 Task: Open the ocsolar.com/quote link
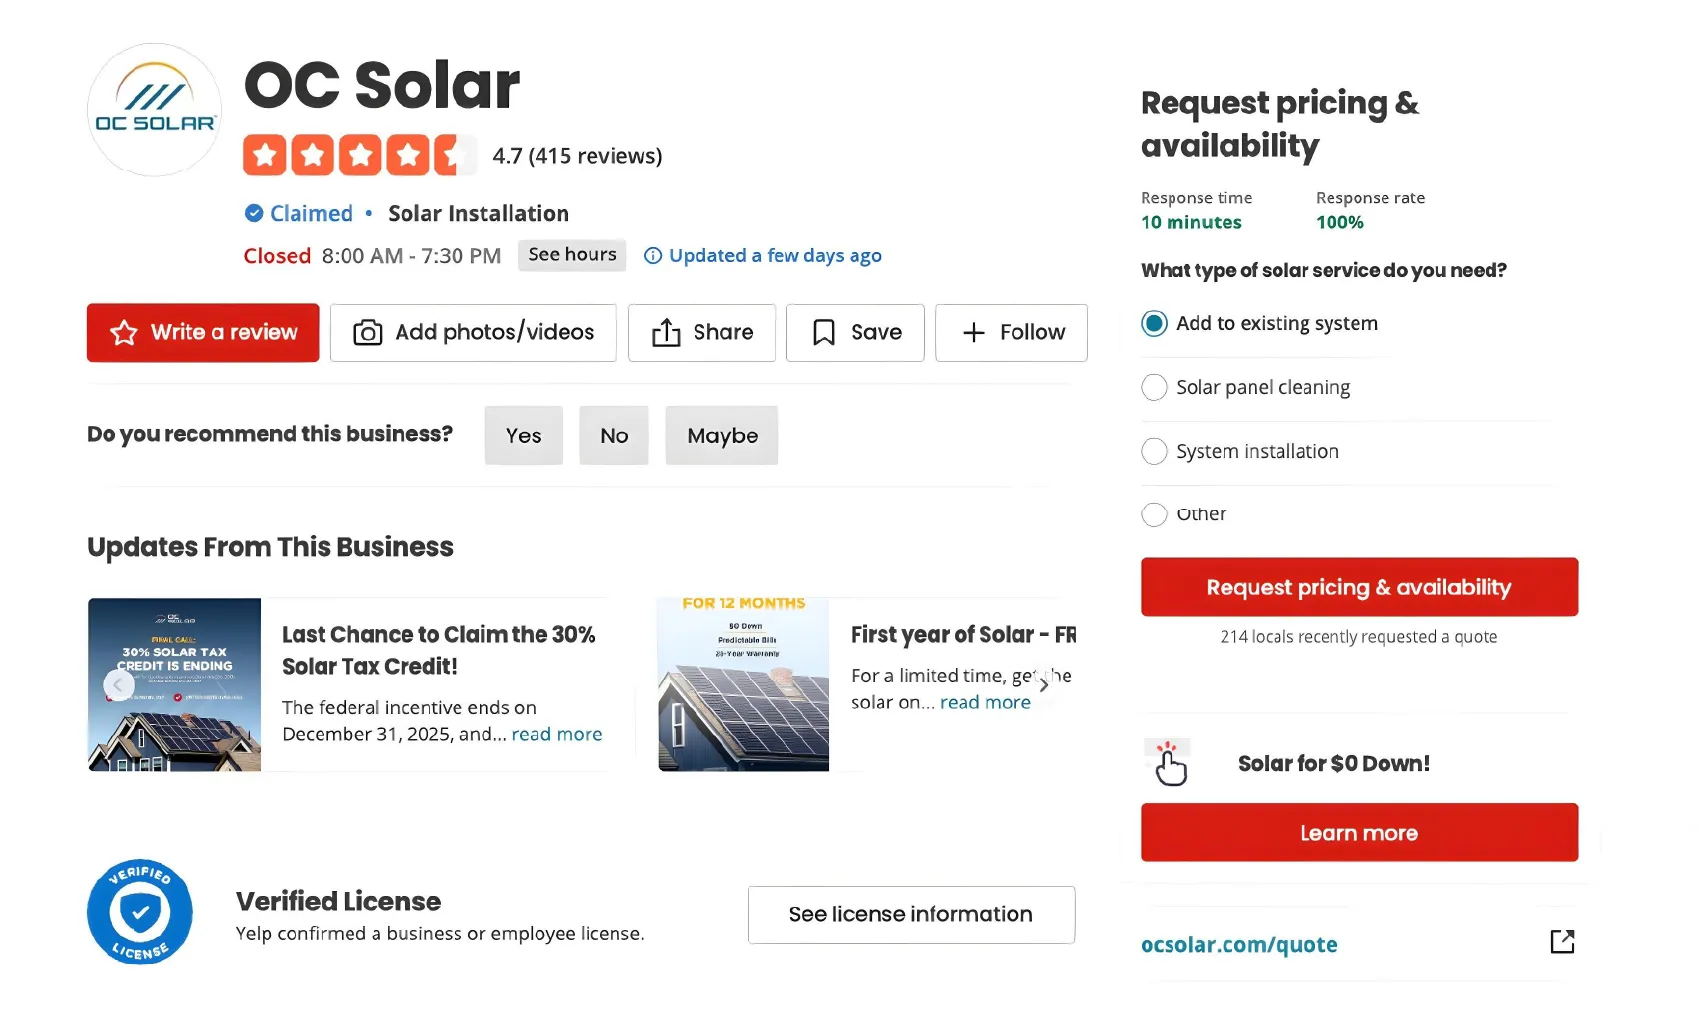[x=1240, y=943]
